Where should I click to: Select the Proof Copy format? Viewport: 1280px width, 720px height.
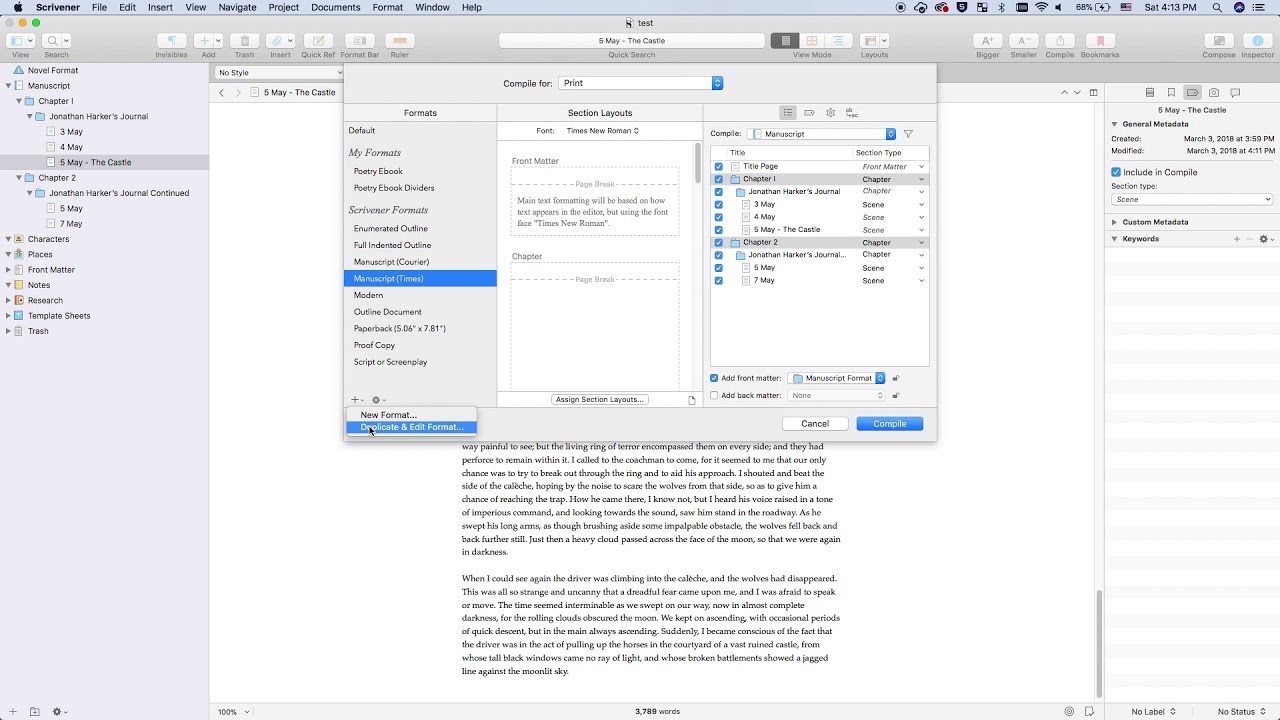[x=420, y=345]
